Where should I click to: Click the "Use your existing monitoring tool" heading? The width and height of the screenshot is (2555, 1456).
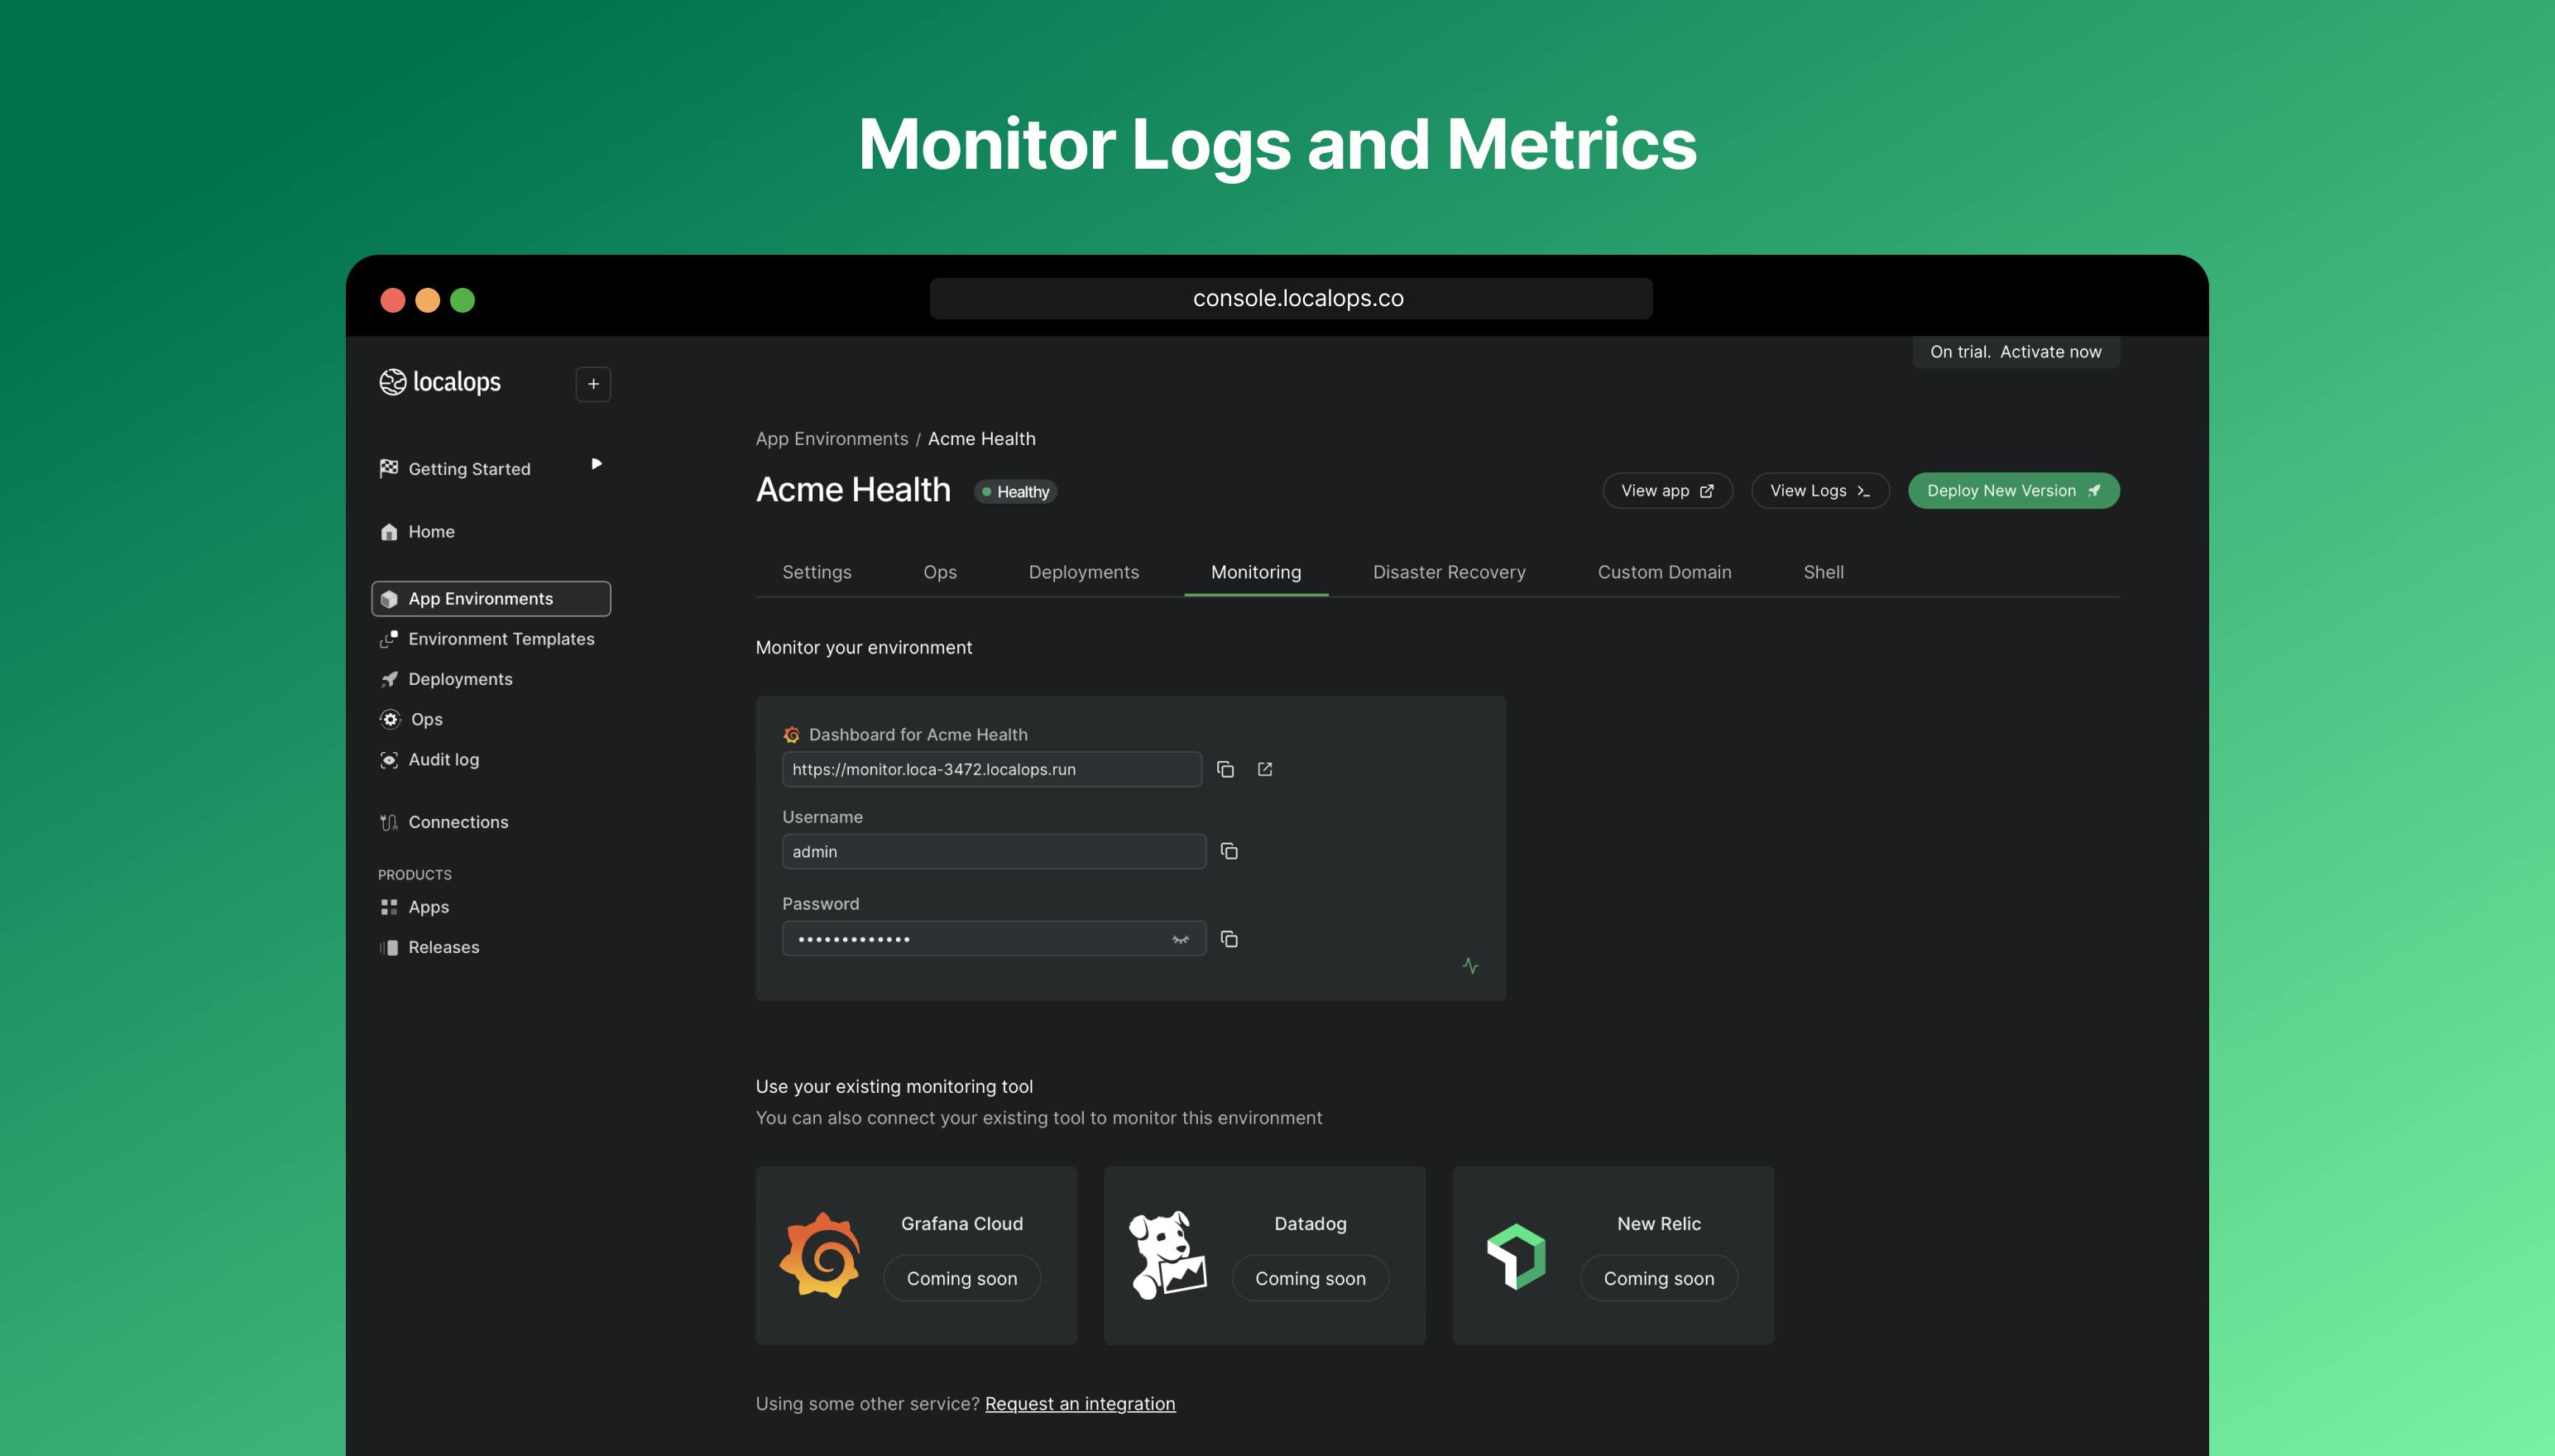coord(894,1087)
